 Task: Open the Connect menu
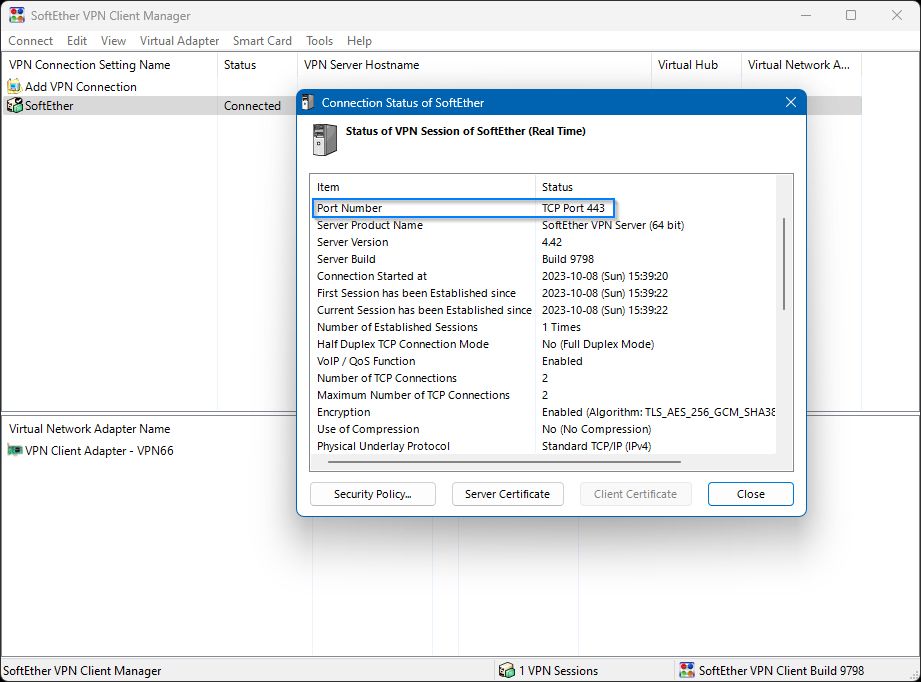31,41
